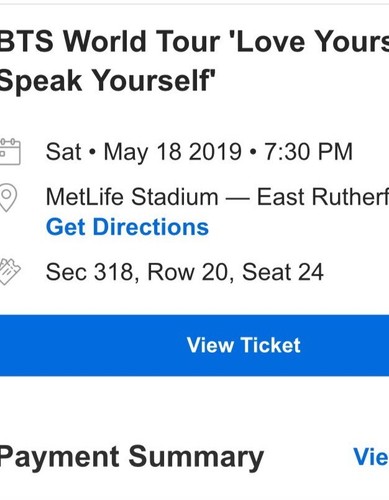
Task: Open the Get Directions link
Action: tap(127, 227)
